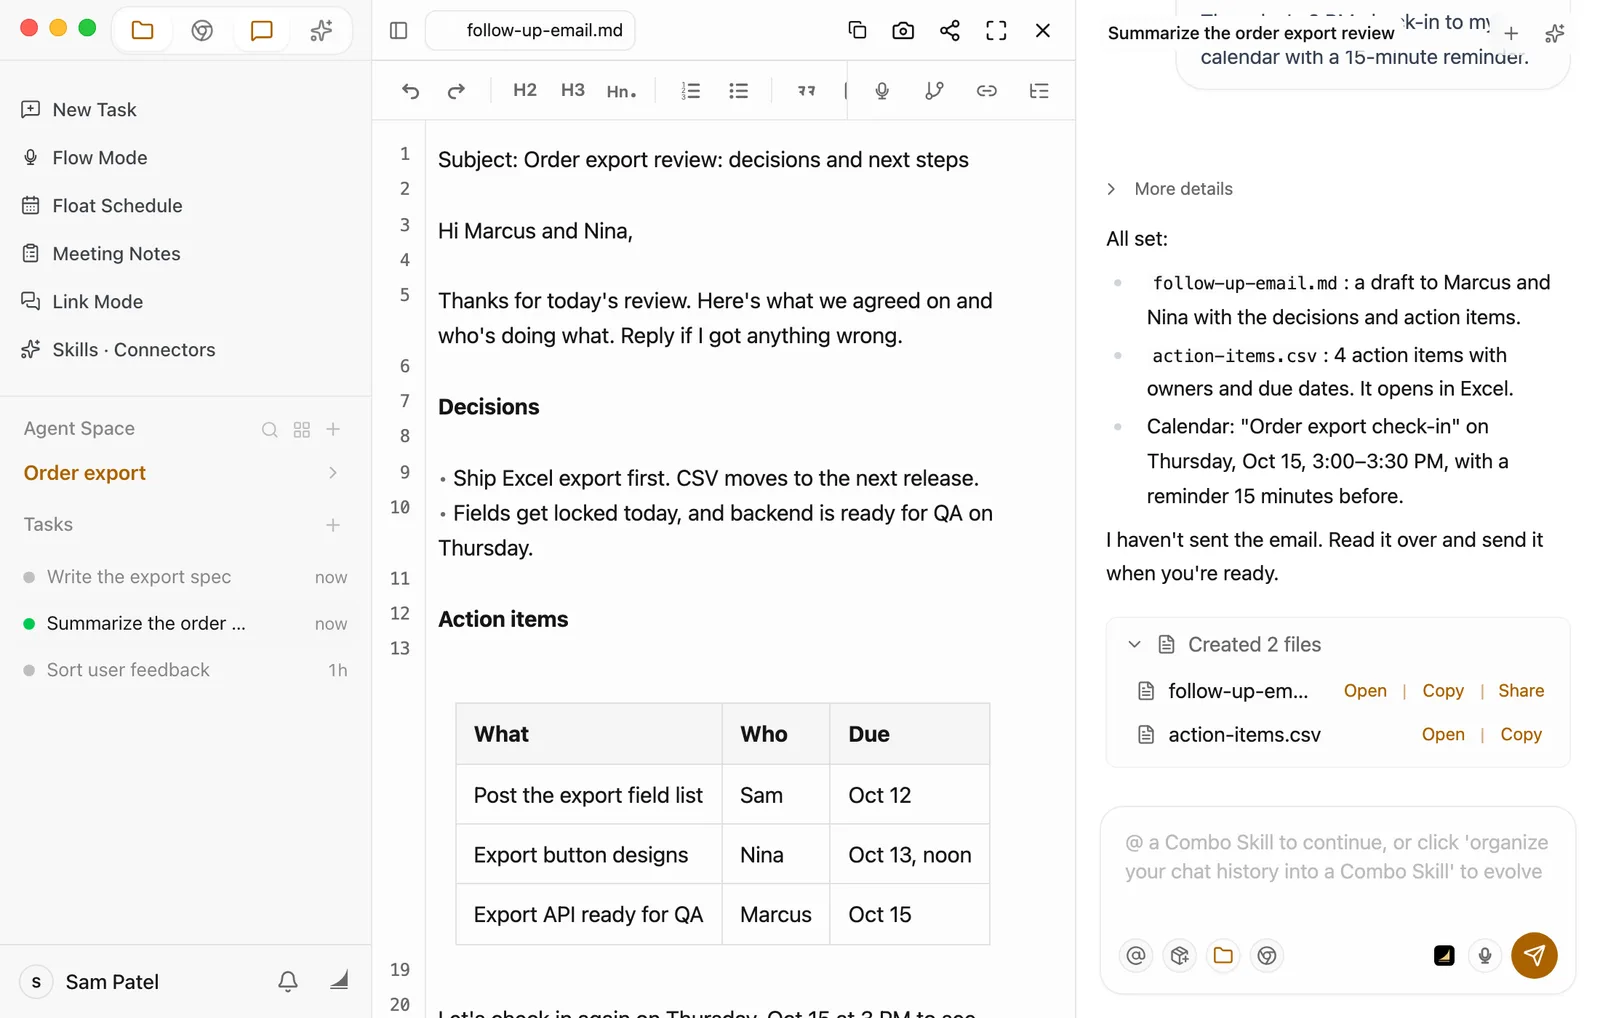Insert a bulleted list

(x=739, y=91)
